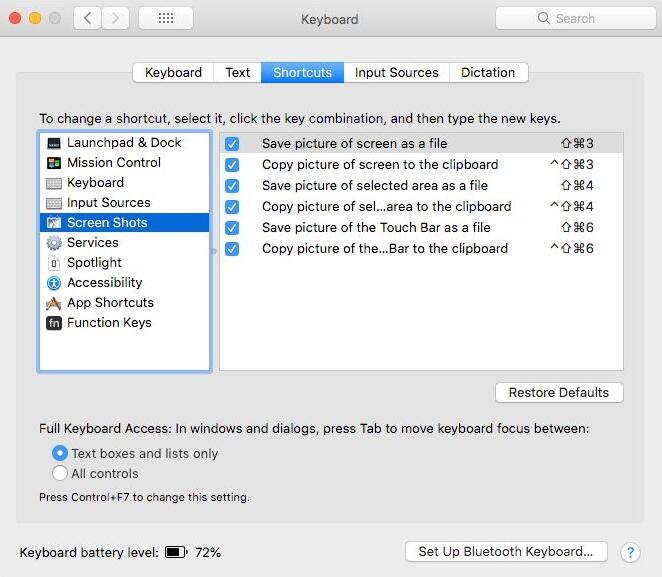Screen dimensions: 662x577
Task: Show all preferences grid button
Action: (166, 18)
